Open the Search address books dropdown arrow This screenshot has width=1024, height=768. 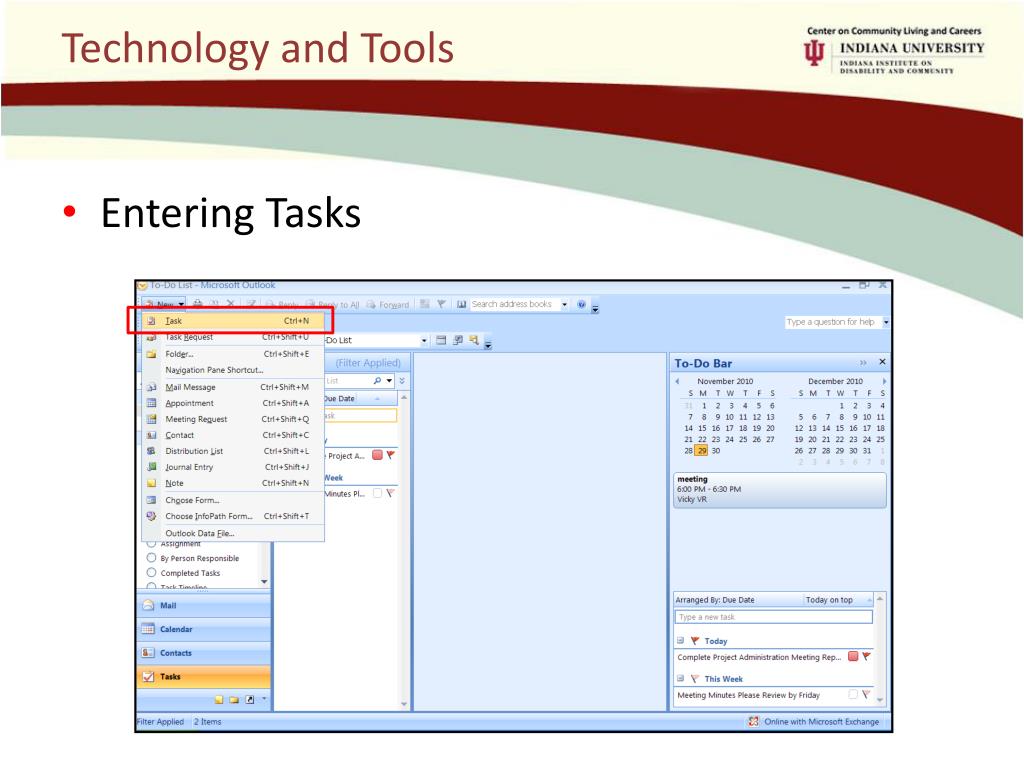pos(564,304)
